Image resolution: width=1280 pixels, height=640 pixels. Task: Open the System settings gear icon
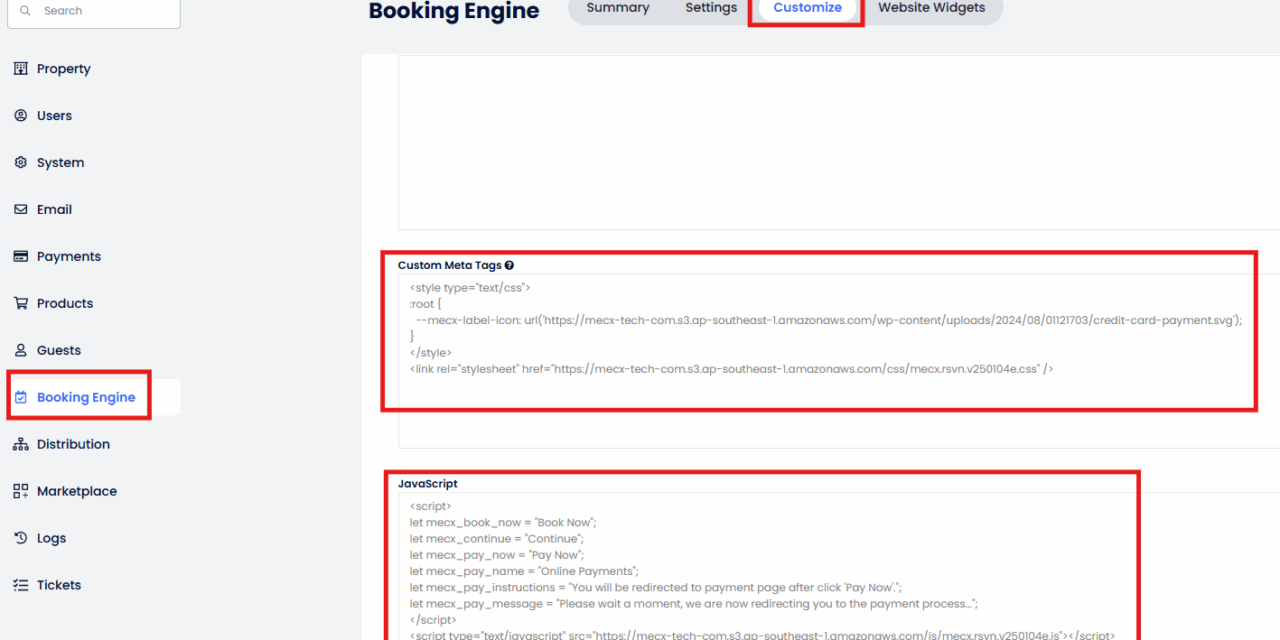21,162
